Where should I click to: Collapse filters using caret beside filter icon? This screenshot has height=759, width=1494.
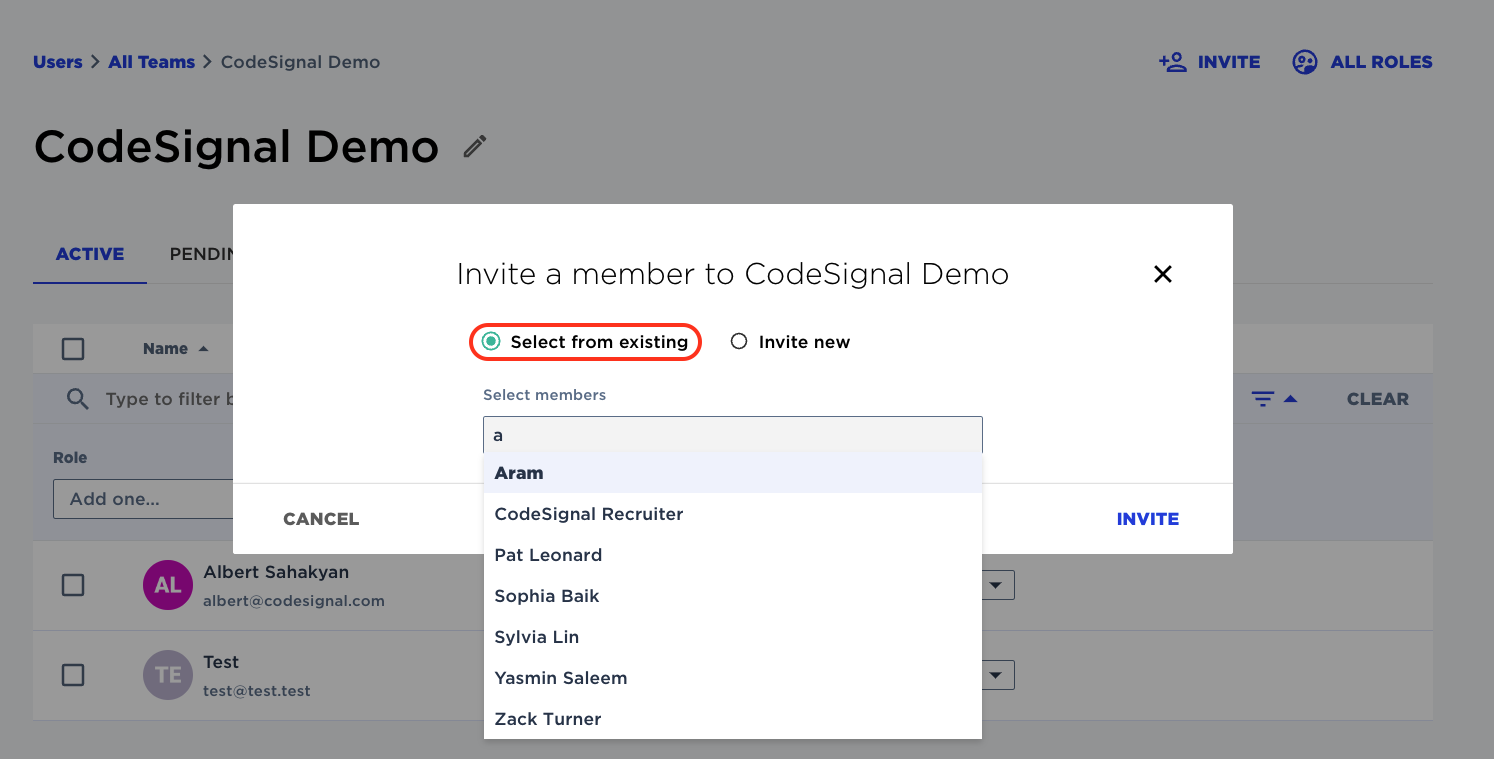[x=1290, y=399]
